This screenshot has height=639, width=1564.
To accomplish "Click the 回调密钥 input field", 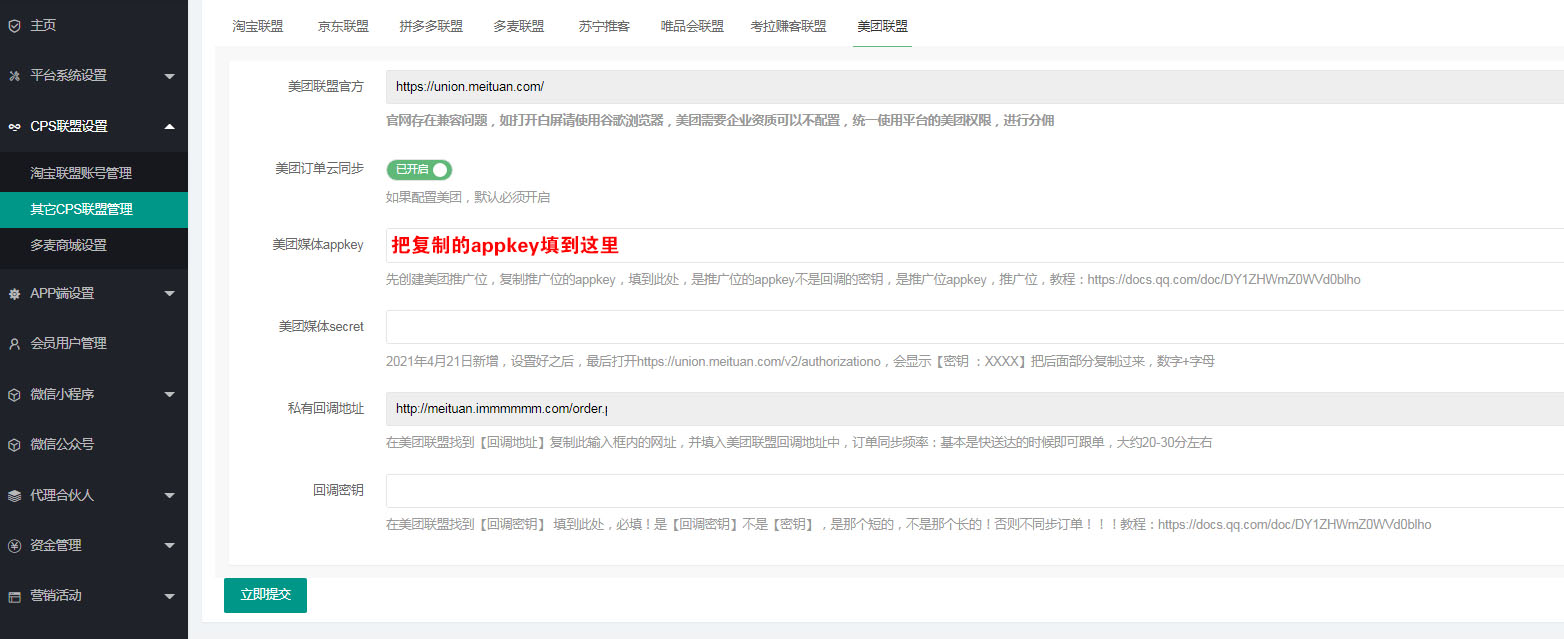I will (975, 491).
